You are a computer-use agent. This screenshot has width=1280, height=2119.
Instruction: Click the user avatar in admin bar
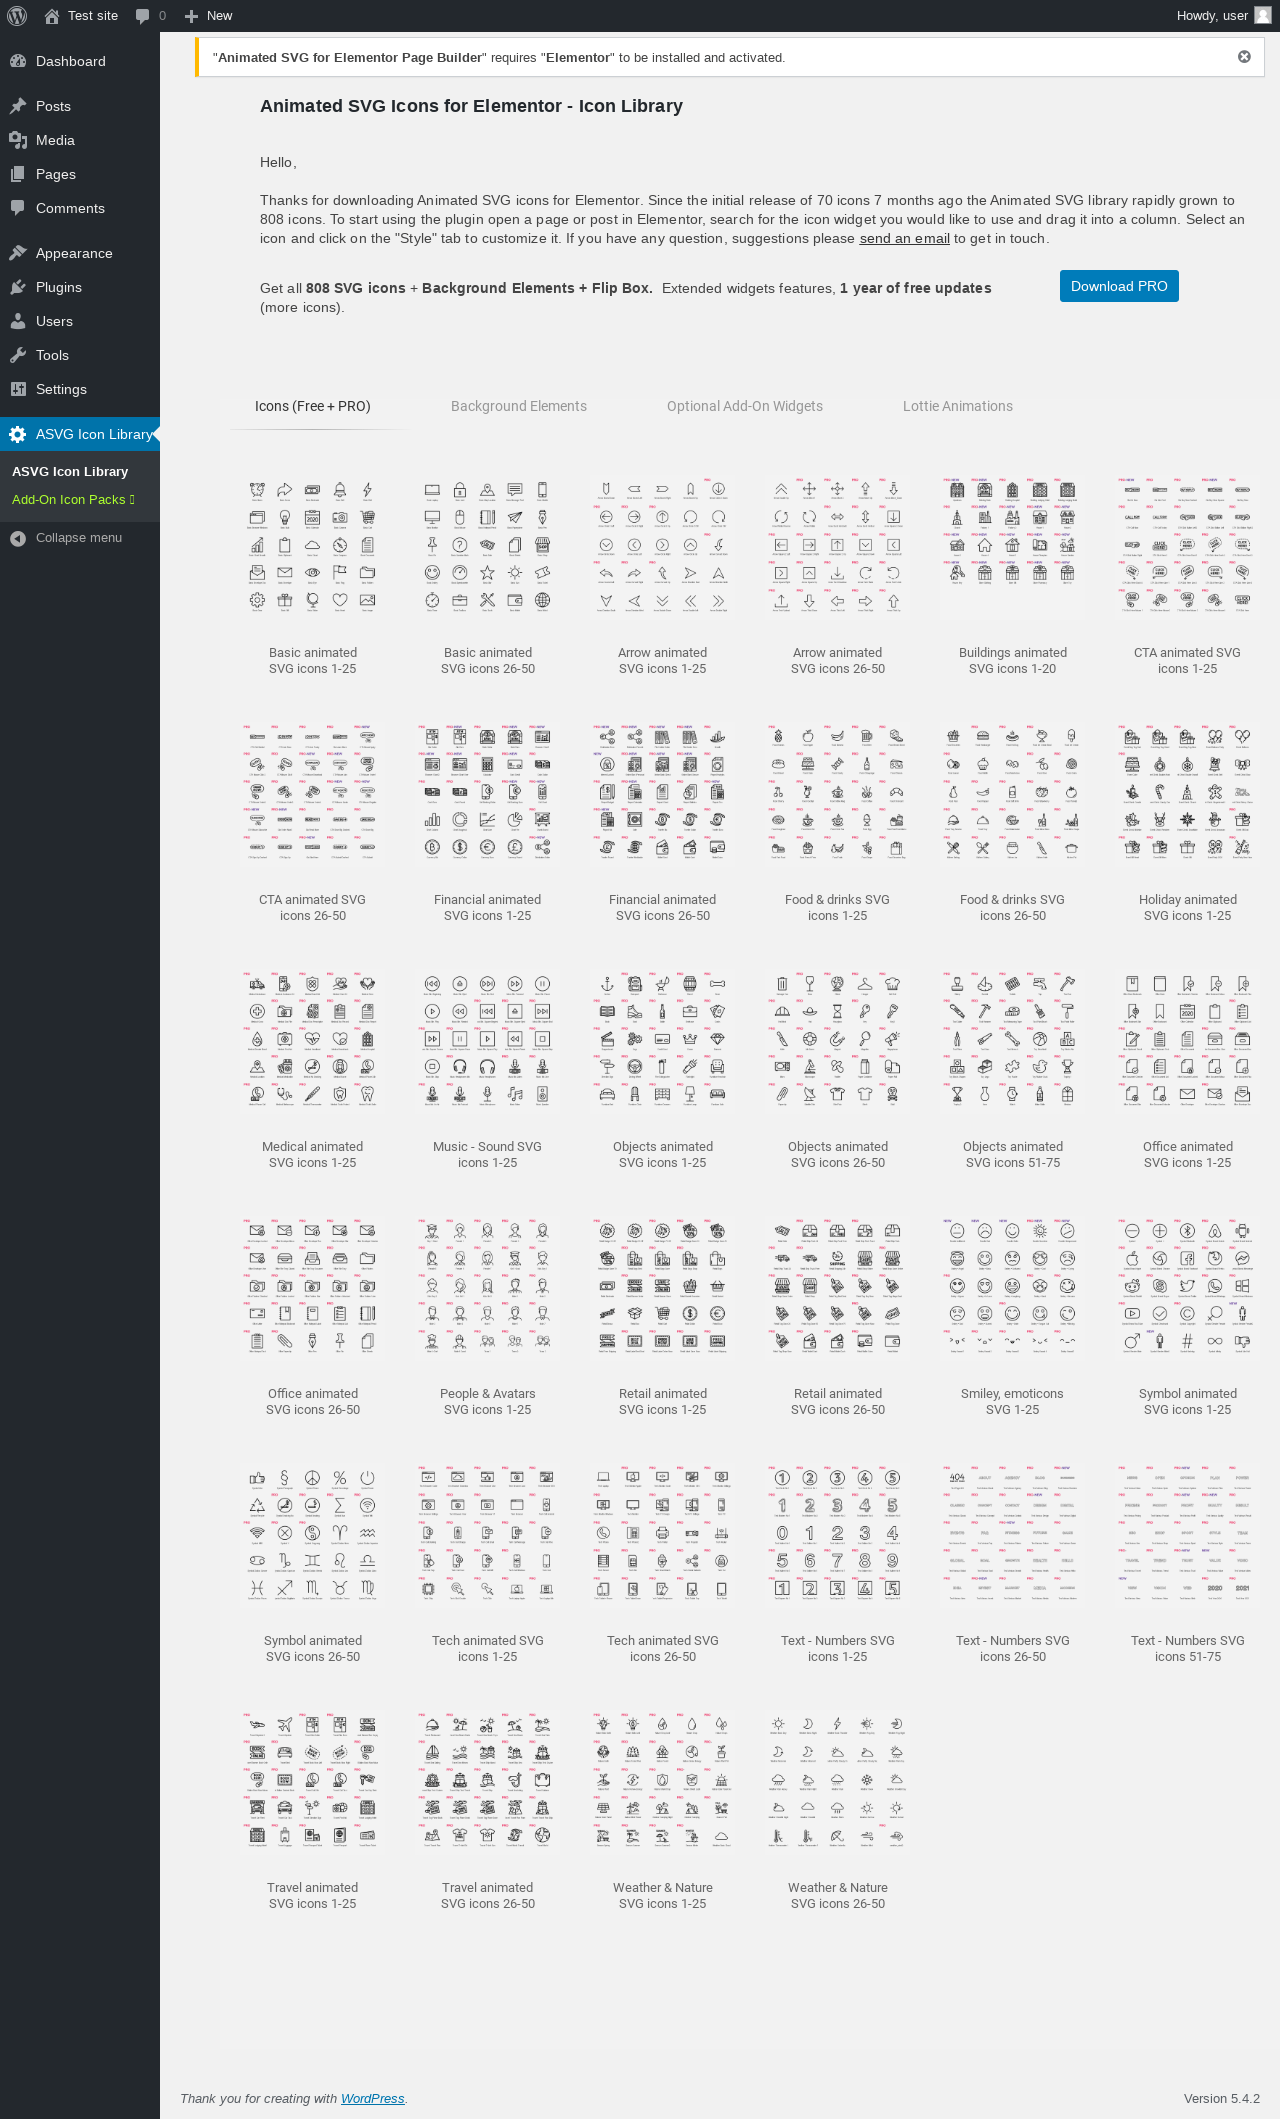click(1262, 15)
